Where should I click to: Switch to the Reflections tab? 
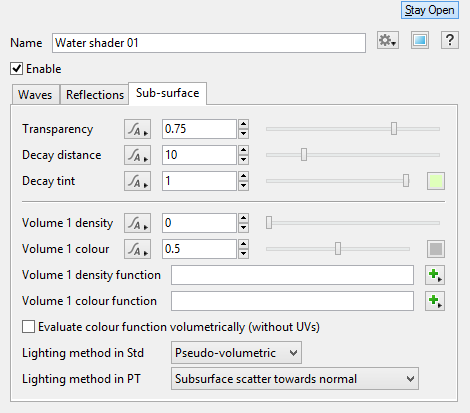pos(95,95)
